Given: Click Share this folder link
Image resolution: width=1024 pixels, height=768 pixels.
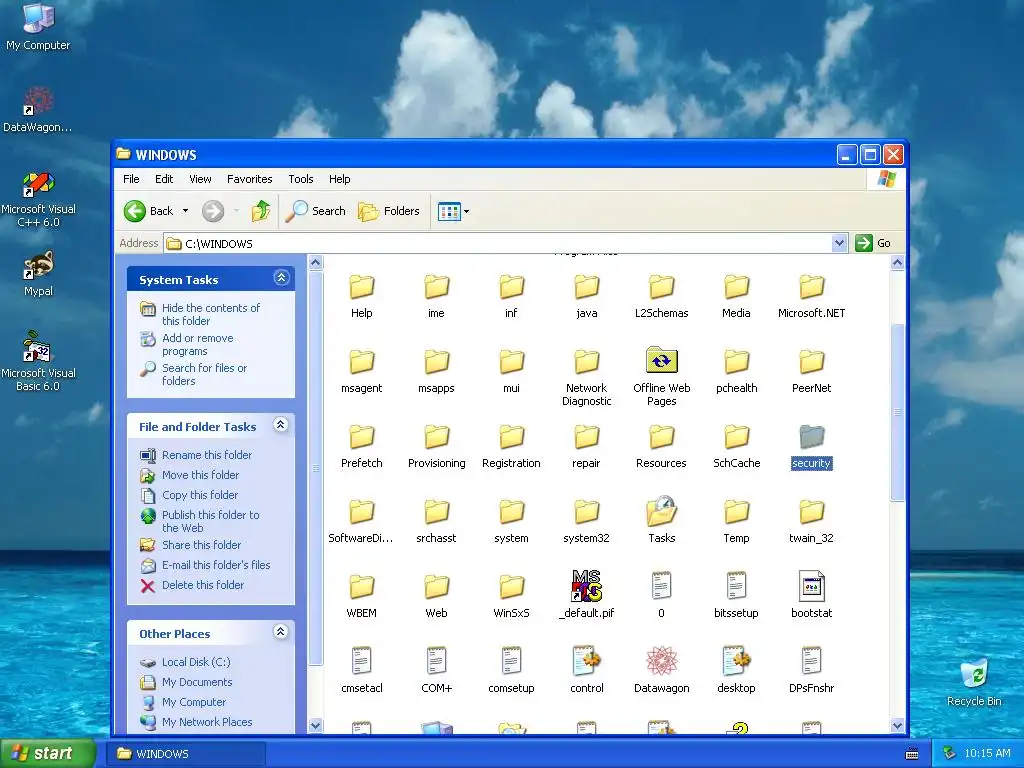Looking at the screenshot, I should click(x=201, y=545).
